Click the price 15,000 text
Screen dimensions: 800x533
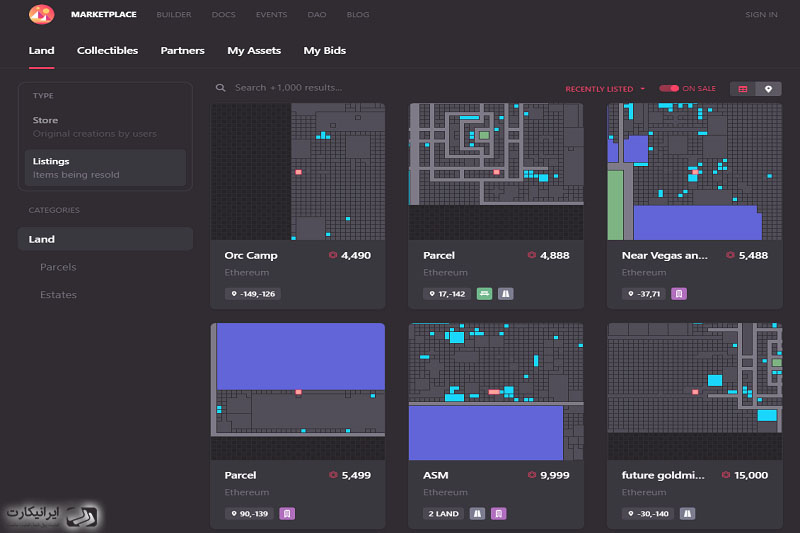pyautogui.click(x=751, y=475)
